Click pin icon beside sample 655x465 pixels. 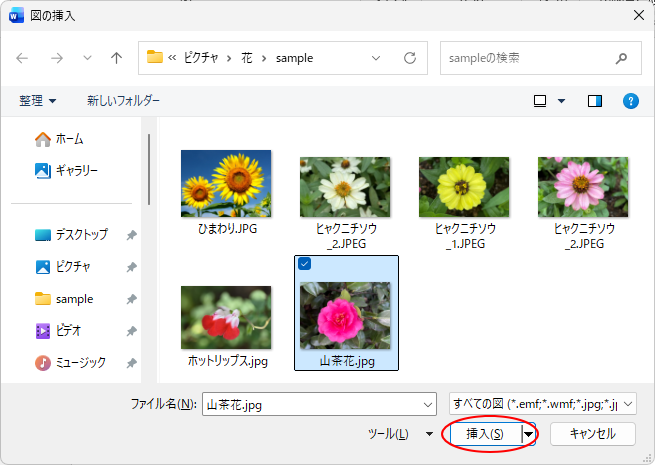point(132,299)
